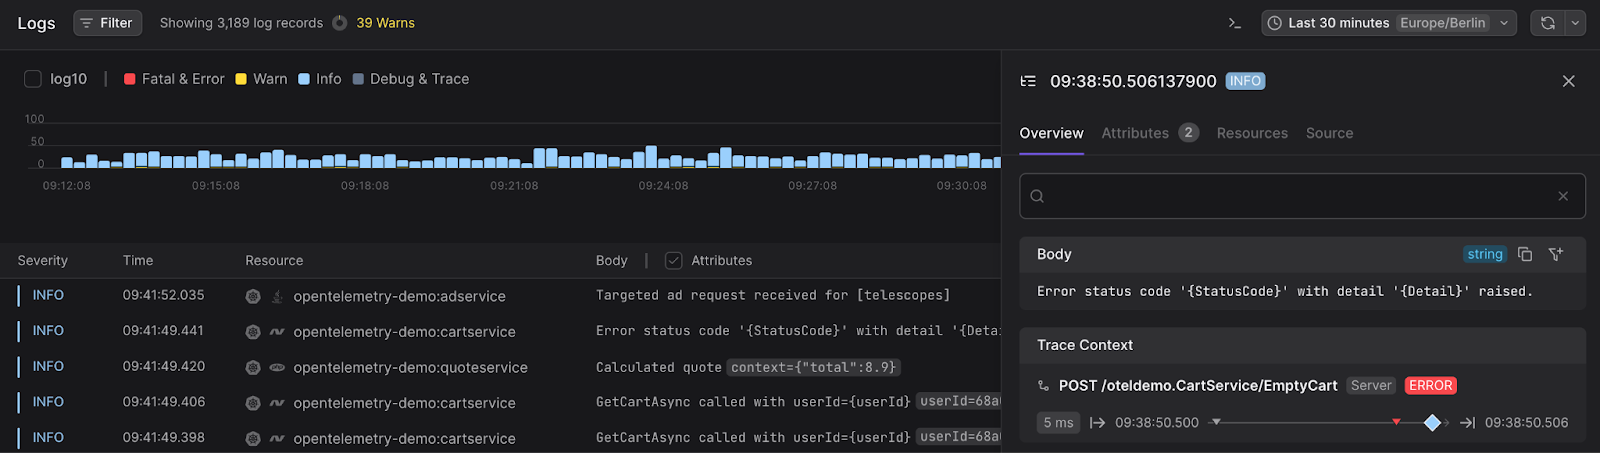This screenshot has width=1600, height=453.
Task: Close the log detail panel
Action: [x=1568, y=81]
